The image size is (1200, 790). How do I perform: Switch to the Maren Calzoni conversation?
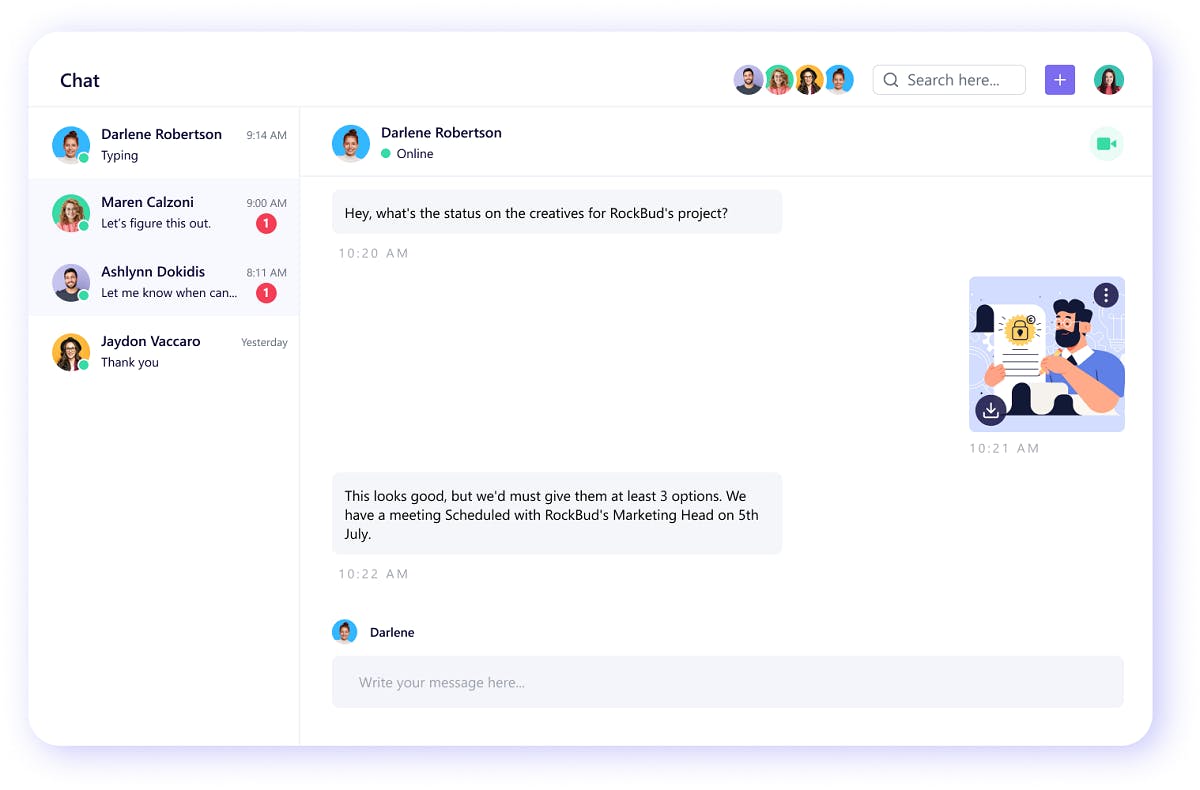[x=160, y=212]
